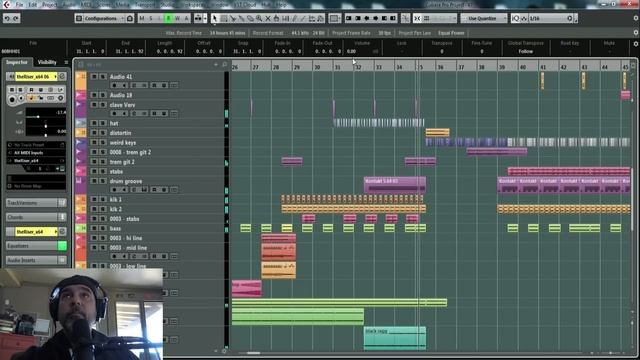Open the Transport menu
Viewport: 640px width, 360px height.
click(x=145, y=5)
